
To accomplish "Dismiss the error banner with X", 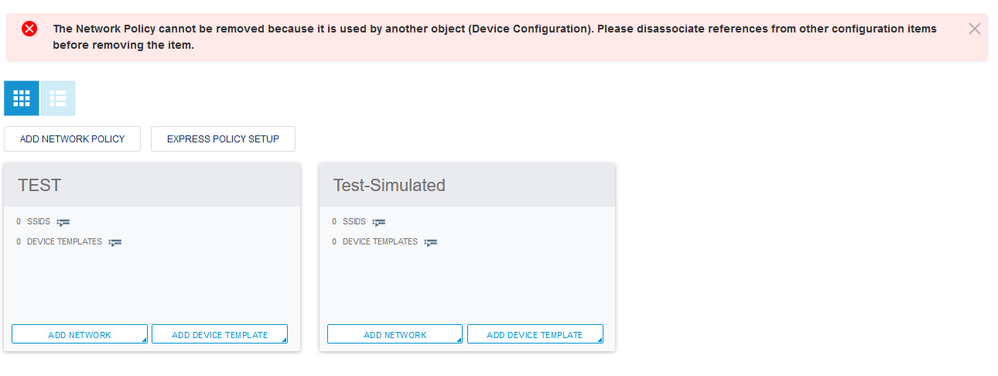I will point(974,29).
